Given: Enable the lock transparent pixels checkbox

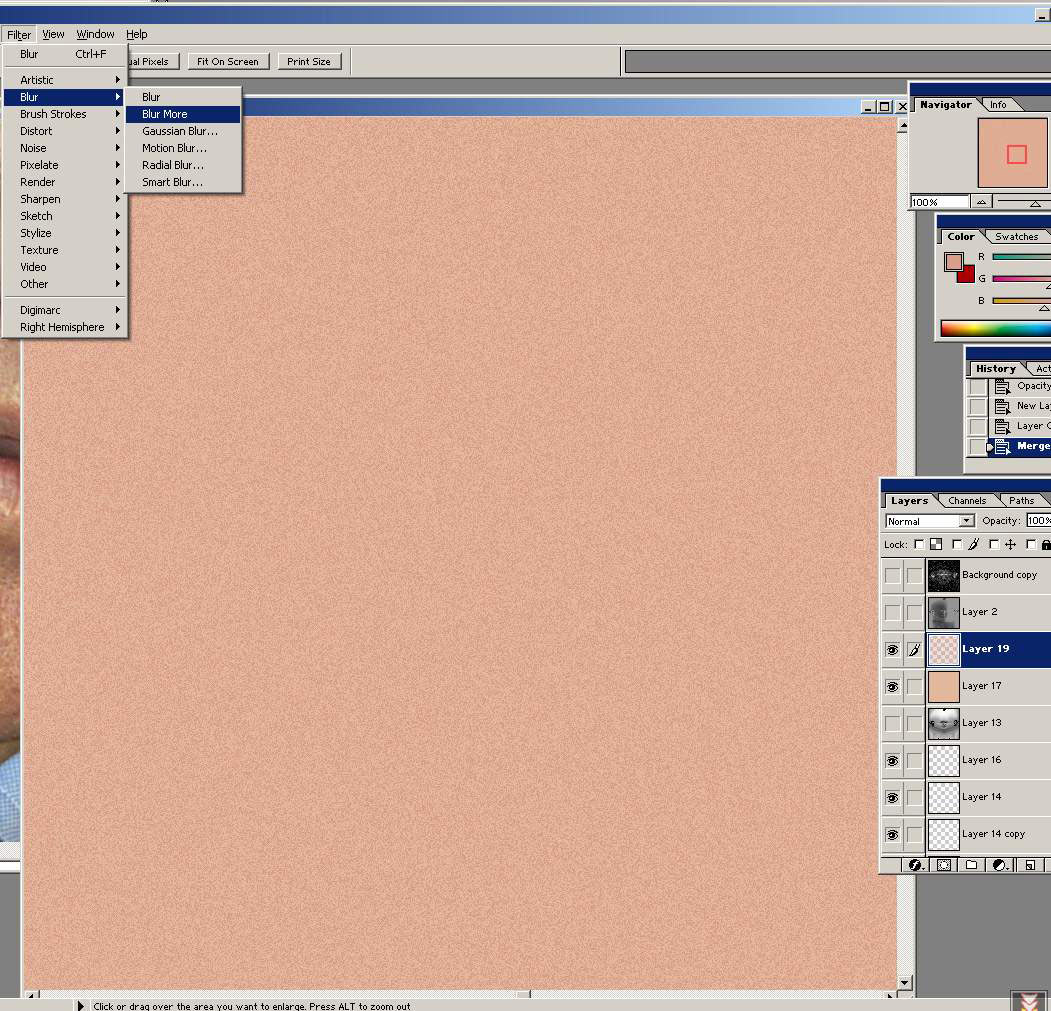Looking at the screenshot, I should [919, 545].
